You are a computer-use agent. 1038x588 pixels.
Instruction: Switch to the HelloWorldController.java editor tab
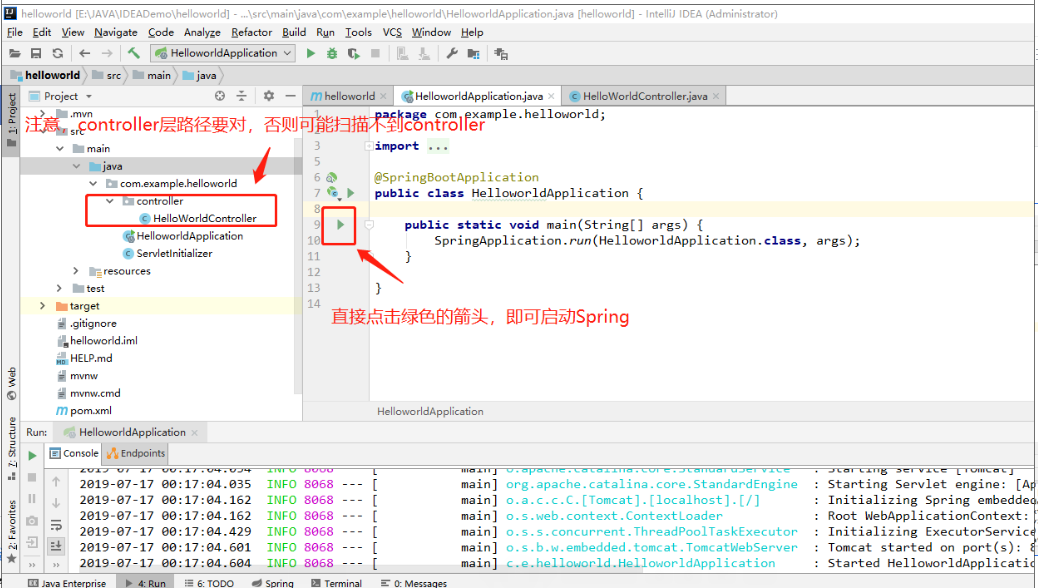tap(645, 96)
